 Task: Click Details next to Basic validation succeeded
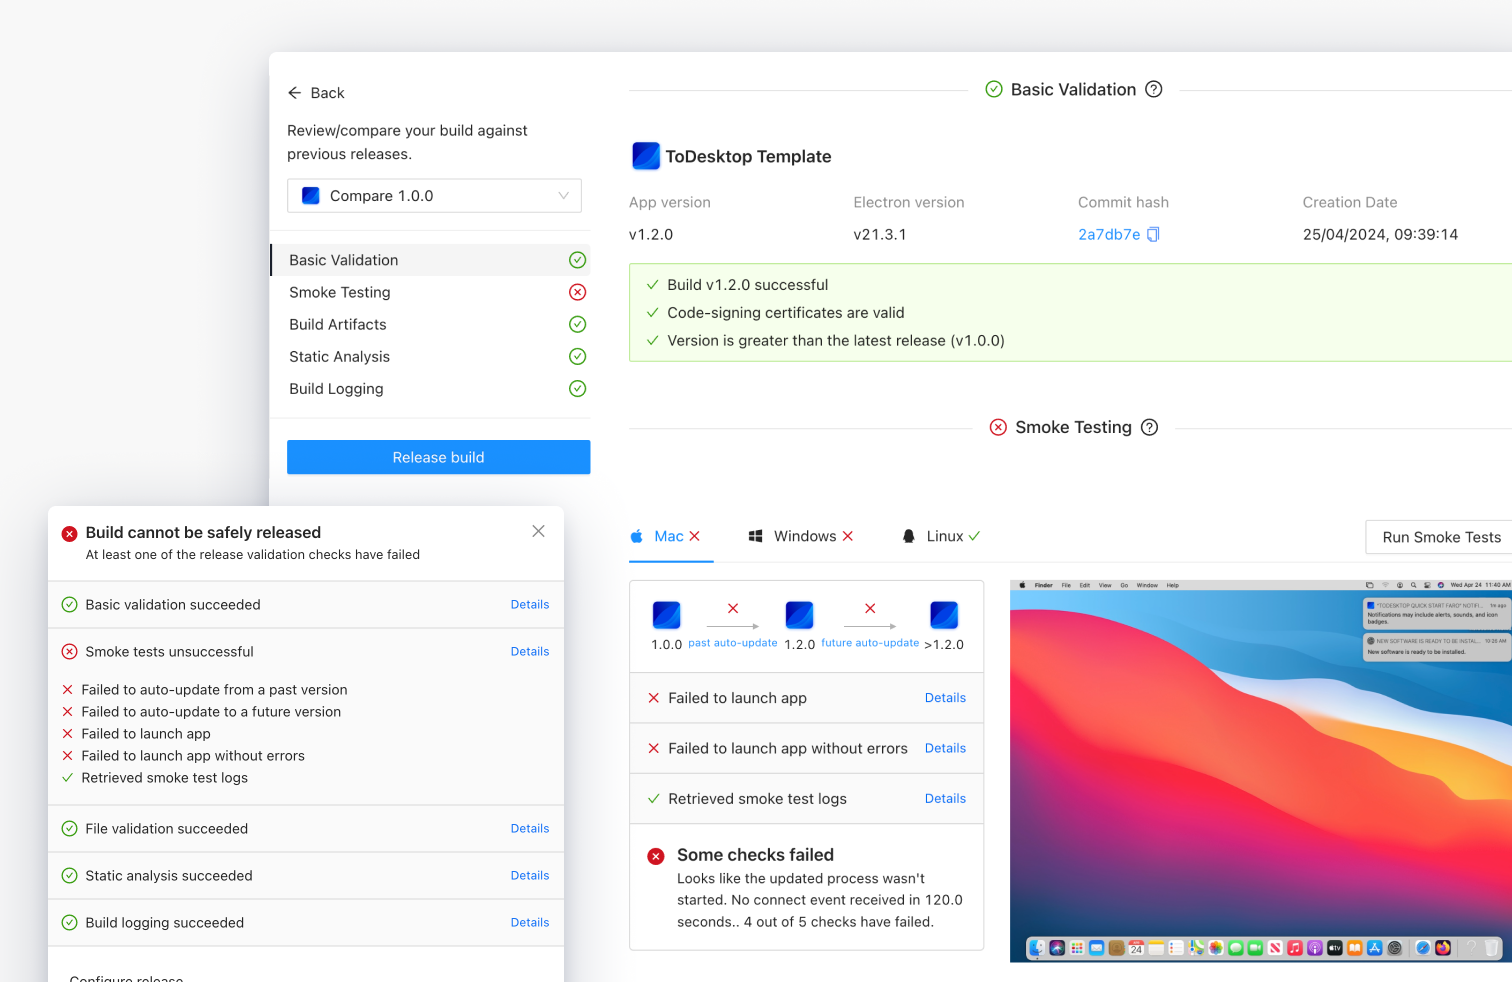(529, 604)
